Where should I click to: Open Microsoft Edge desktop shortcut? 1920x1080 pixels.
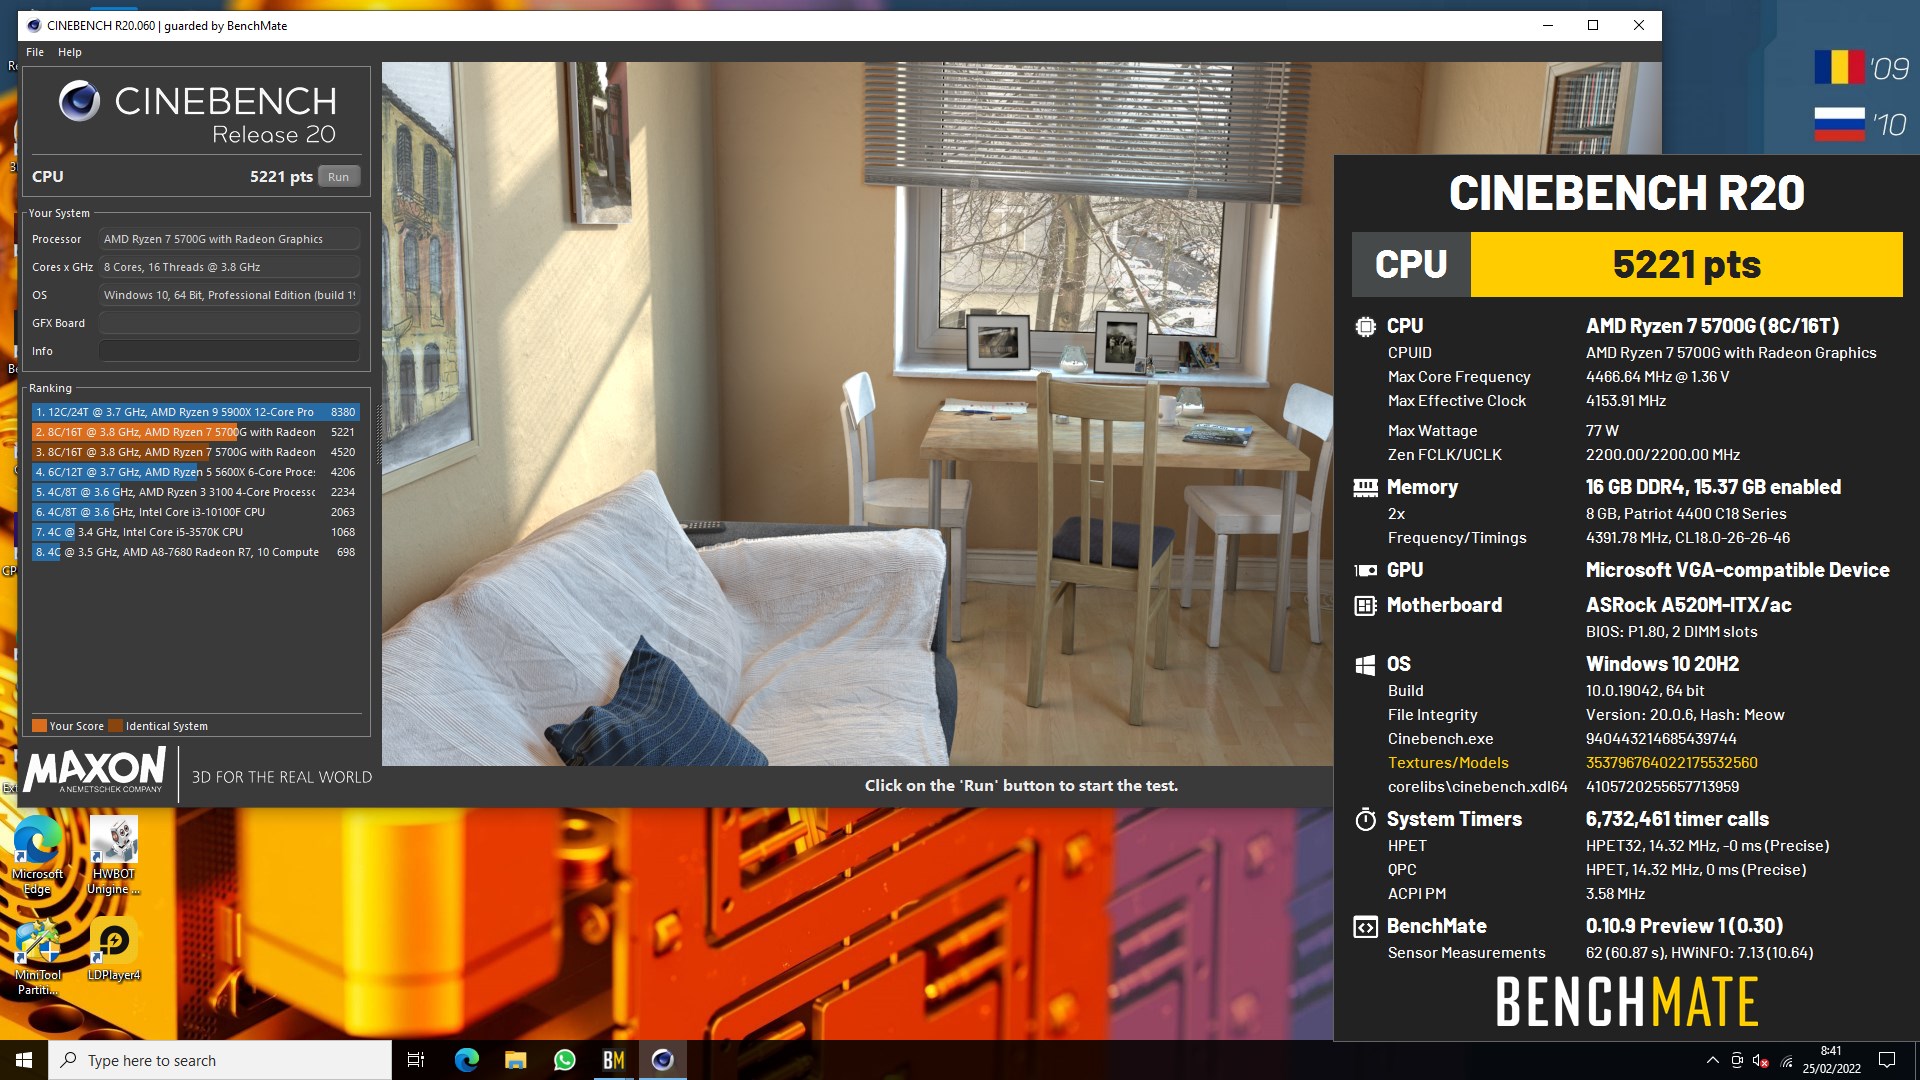pos(37,856)
